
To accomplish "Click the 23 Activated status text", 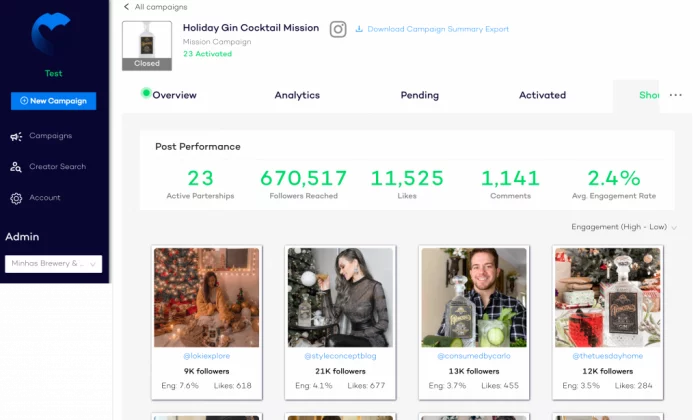I will tap(208, 54).
